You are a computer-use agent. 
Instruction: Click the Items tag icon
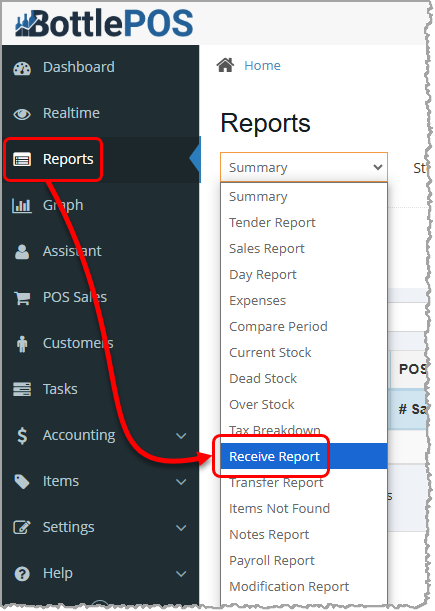(22, 482)
